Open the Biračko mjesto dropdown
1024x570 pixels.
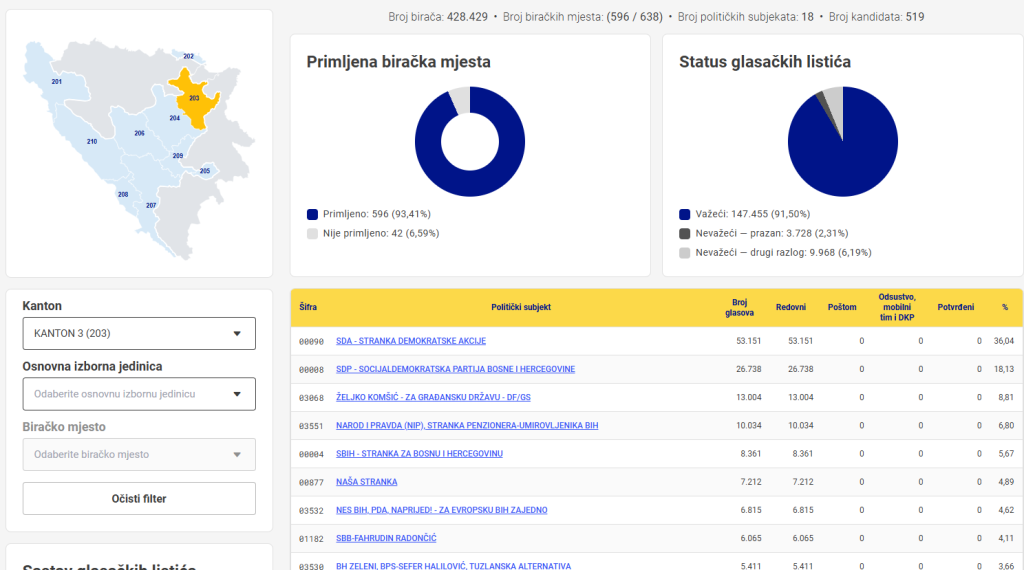tap(139, 454)
